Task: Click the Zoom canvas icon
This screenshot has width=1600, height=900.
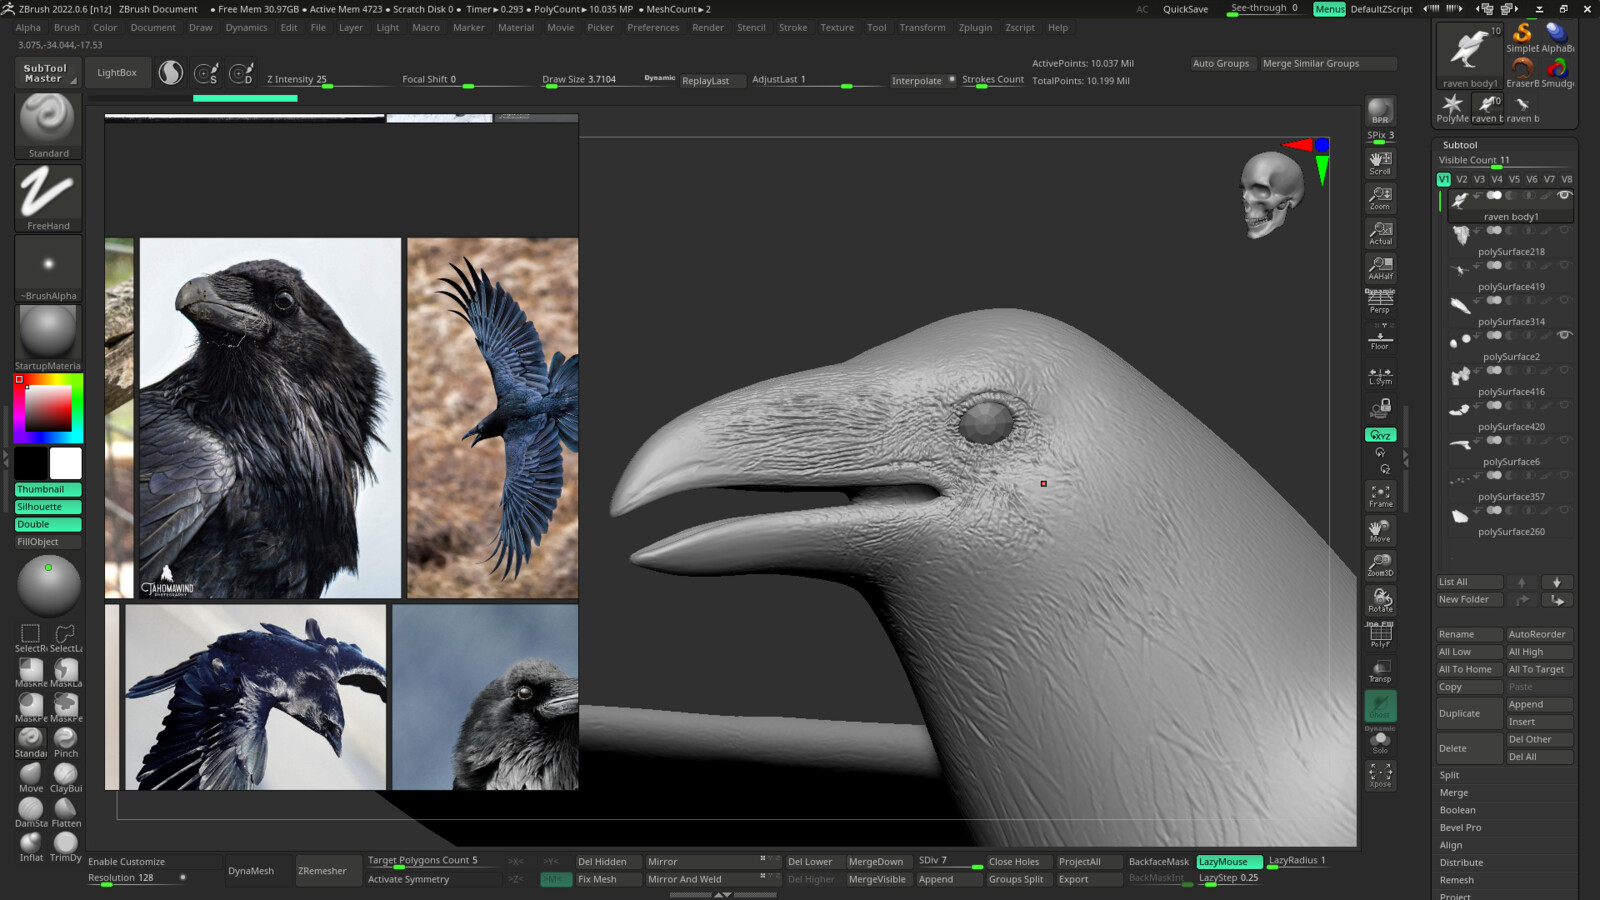Action: [1380, 198]
